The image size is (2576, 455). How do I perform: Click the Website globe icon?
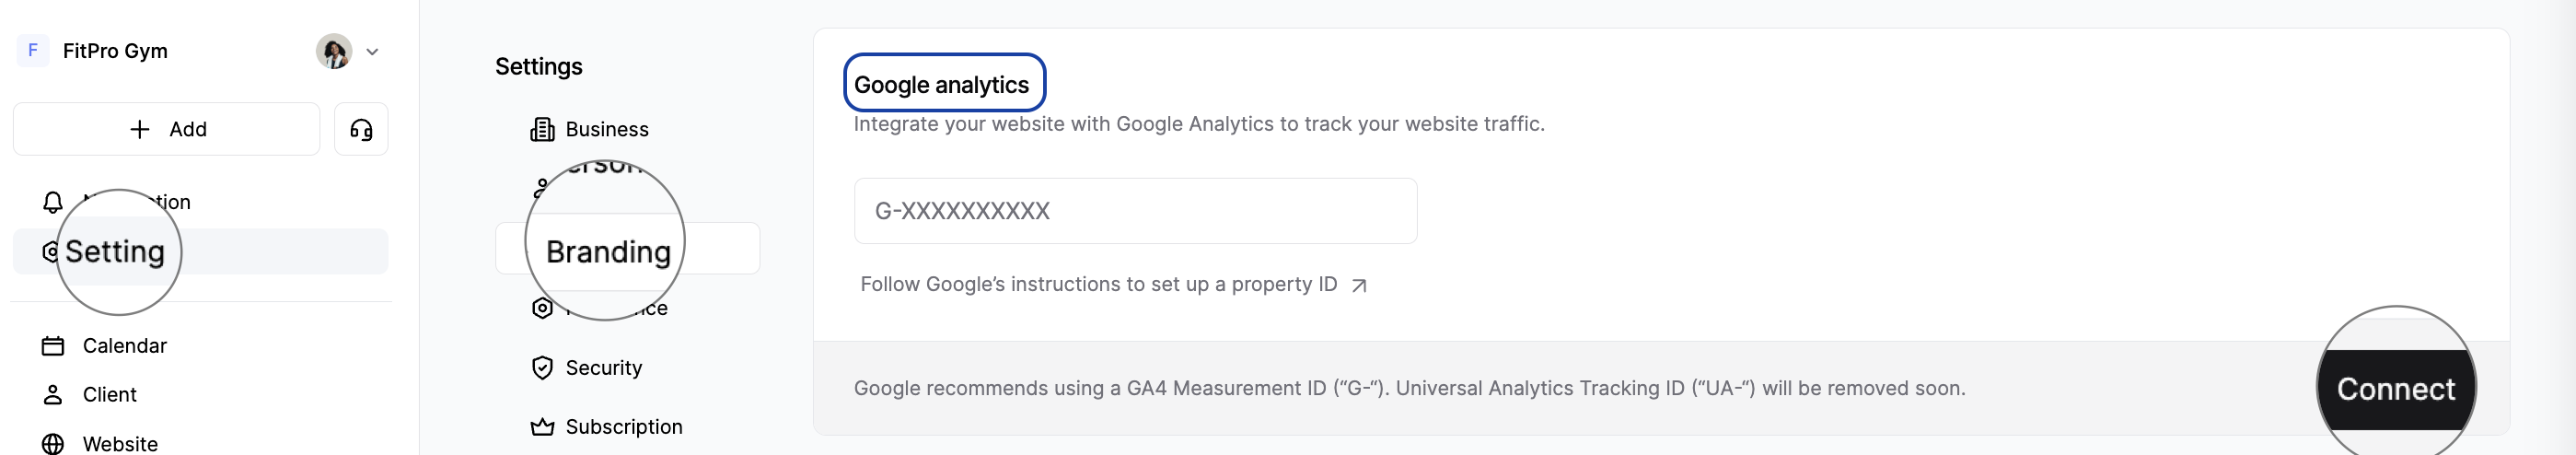(x=53, y=443)
